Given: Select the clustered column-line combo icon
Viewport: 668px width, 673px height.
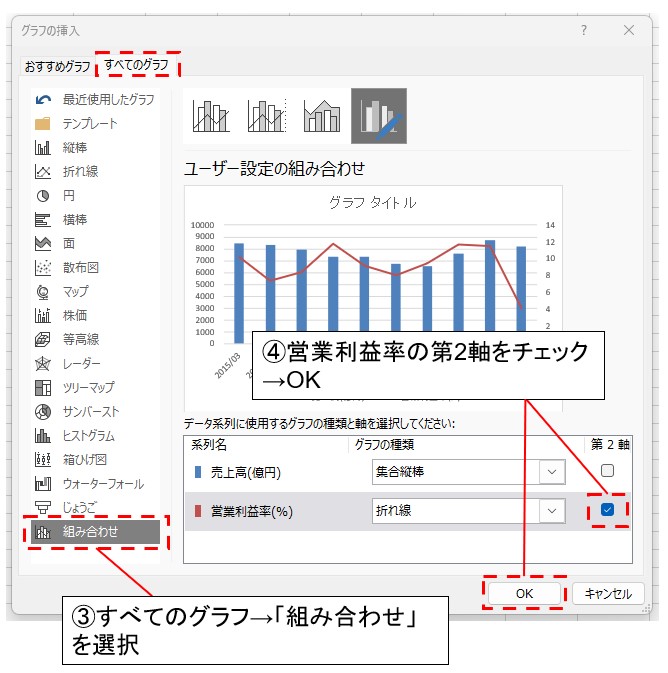Looking at the screenshot, I should pos(211,116).
